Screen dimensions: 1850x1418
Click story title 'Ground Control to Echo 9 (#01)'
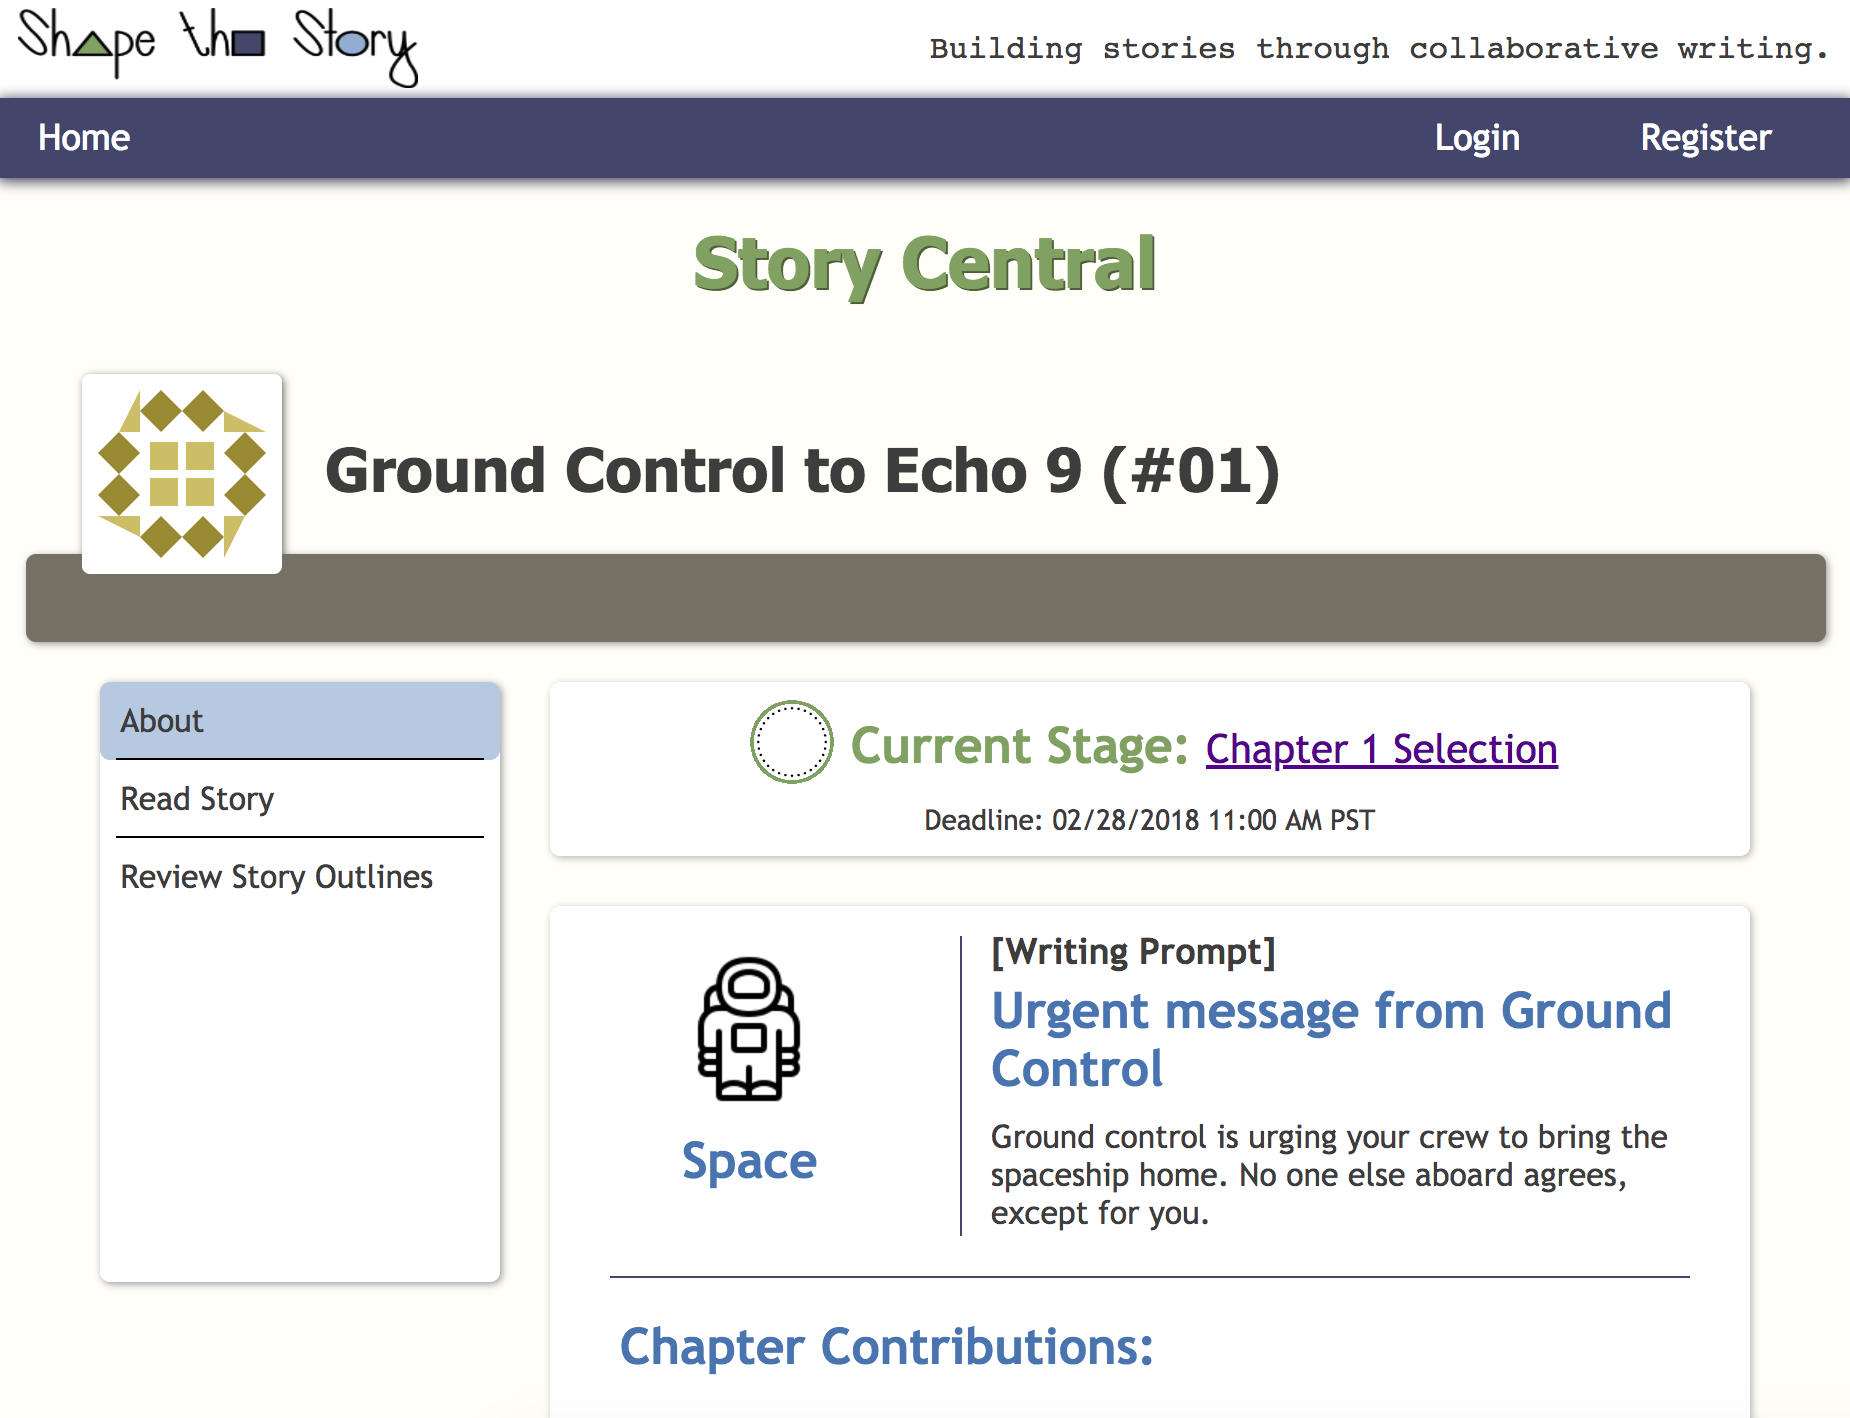[802, 471]
